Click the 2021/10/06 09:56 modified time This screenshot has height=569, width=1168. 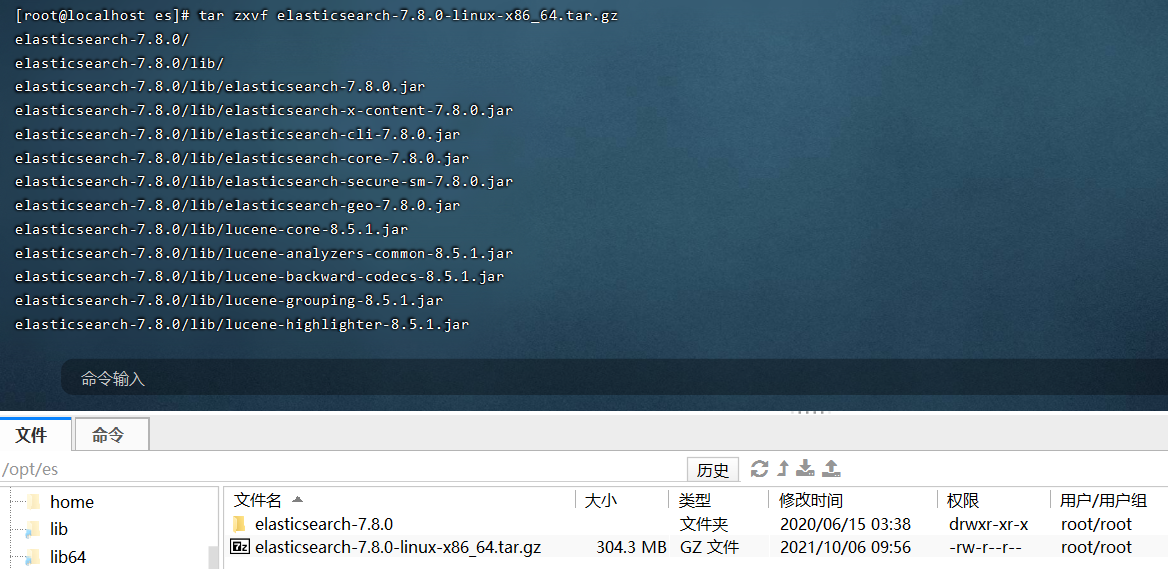pos(845,547)
